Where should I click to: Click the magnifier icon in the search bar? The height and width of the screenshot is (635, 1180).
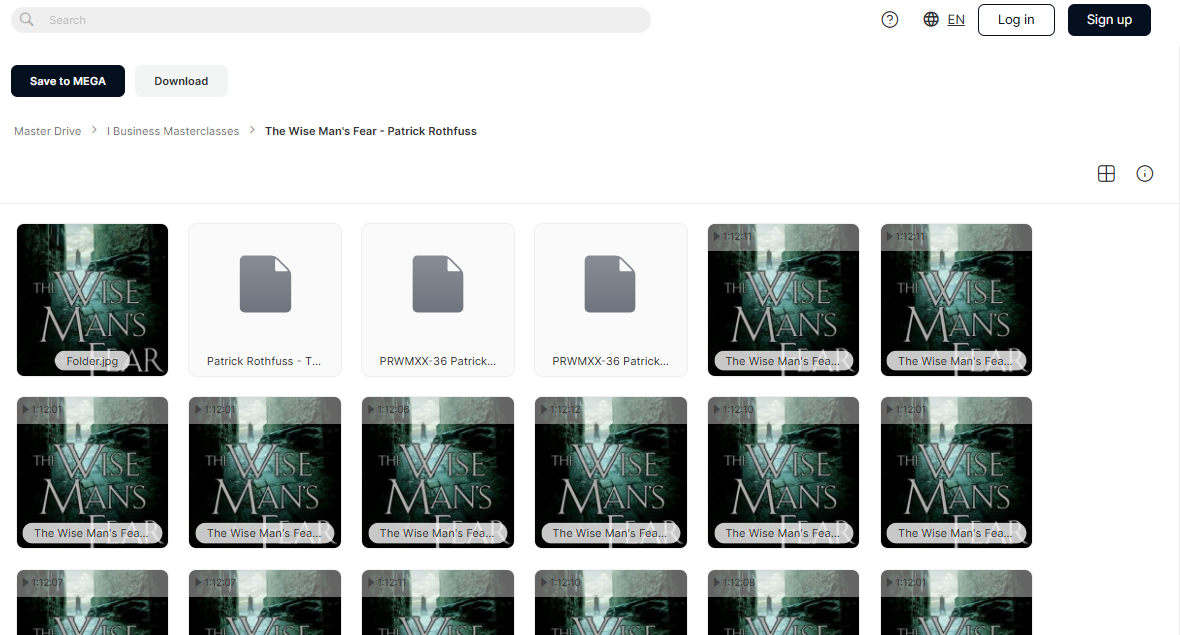tap(26, 20)
